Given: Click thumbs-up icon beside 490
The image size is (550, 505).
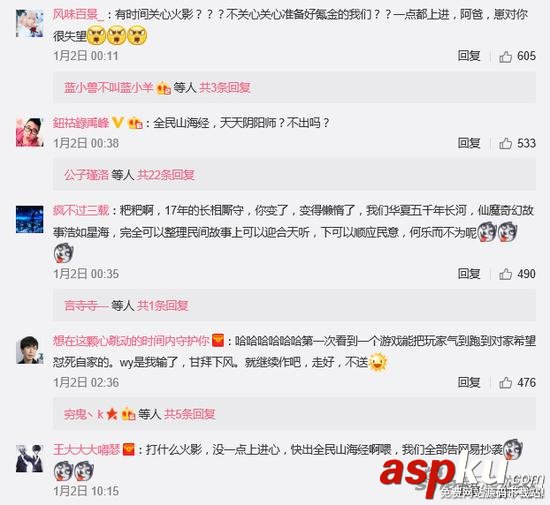Looking at the screenshot, I should coord(505,274).
